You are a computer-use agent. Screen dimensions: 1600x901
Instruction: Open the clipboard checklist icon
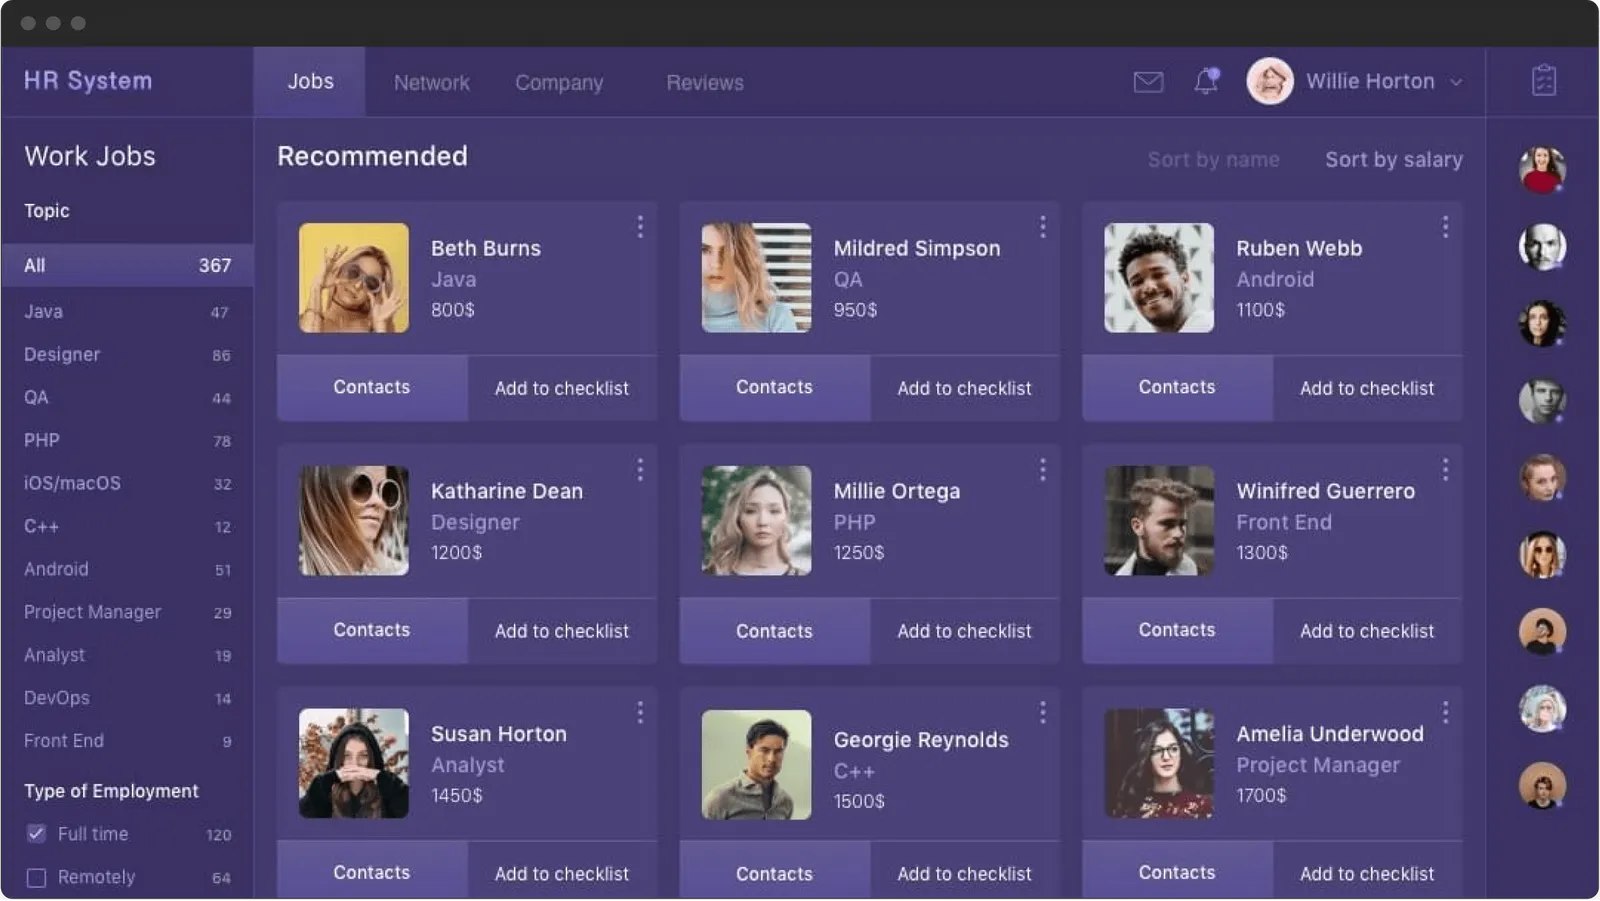pyautogui.click(x=1543, y=81)
